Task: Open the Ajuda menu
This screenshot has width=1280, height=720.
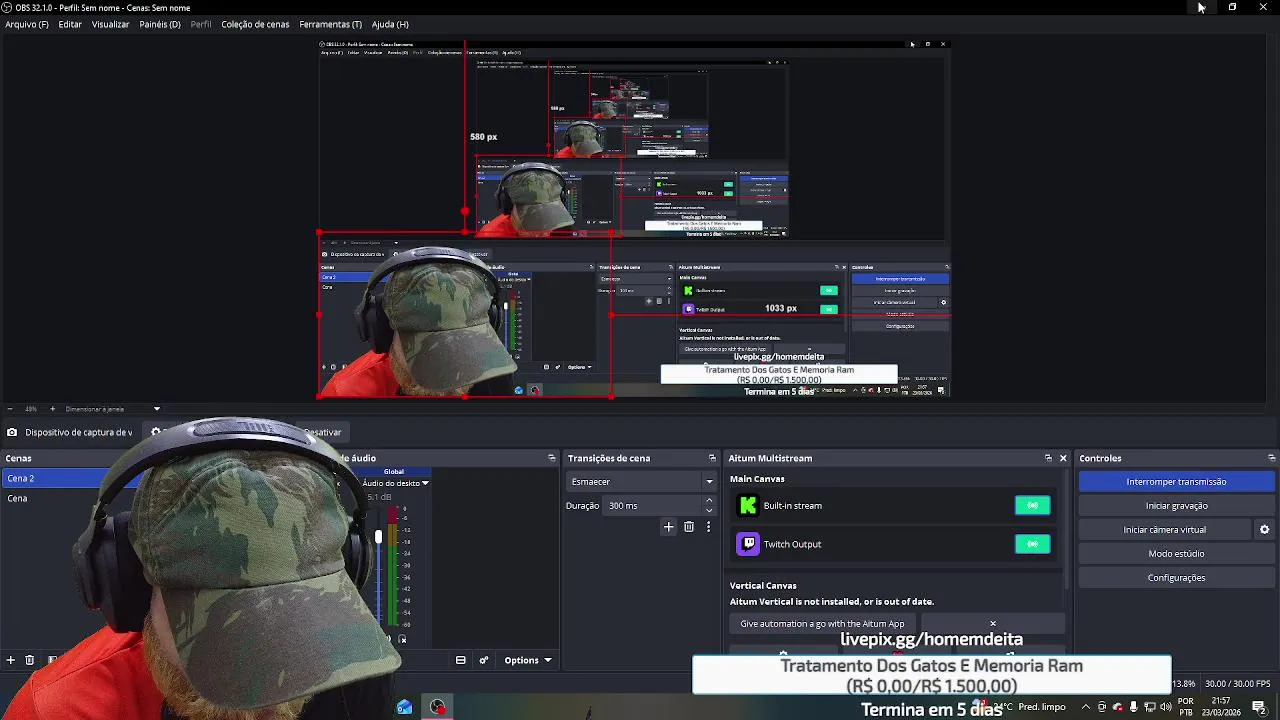Action: coord(390,24)
